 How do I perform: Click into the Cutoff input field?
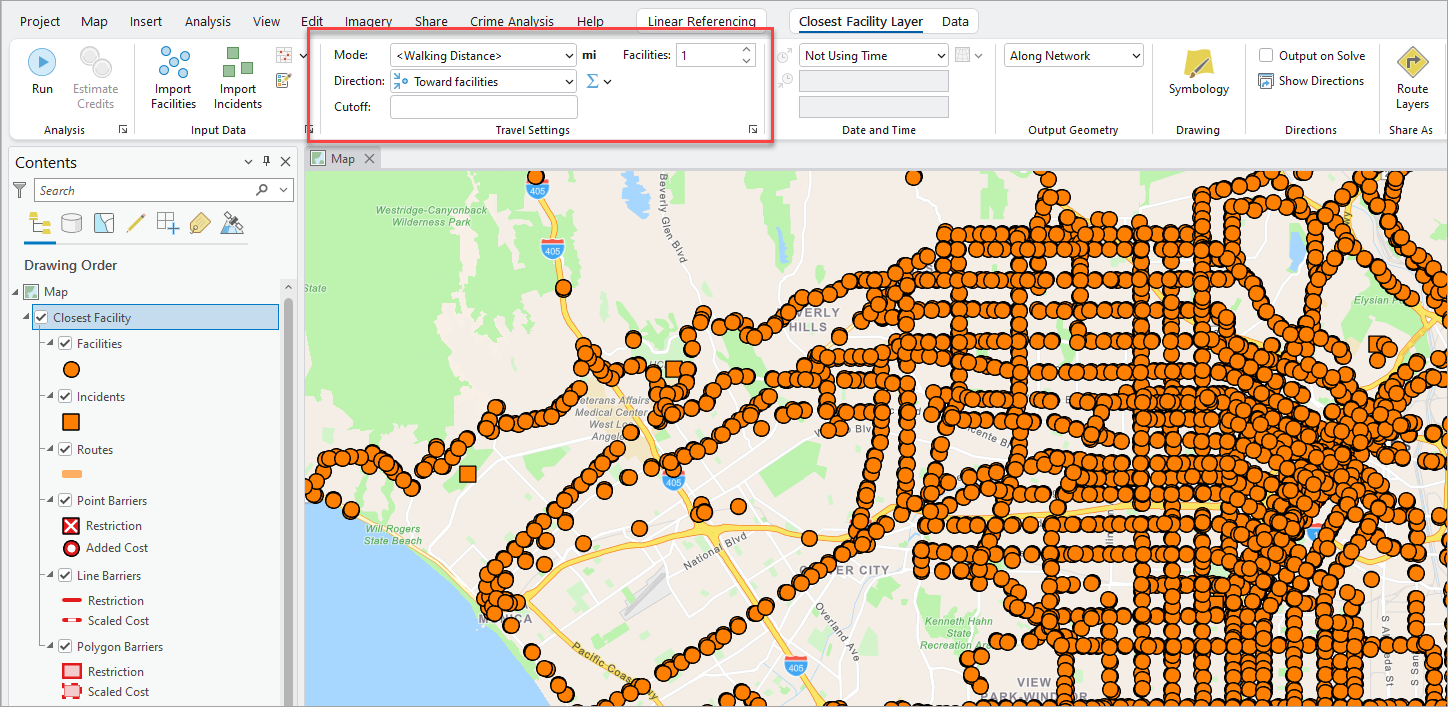pyautogui.click(x=484, y=107)
